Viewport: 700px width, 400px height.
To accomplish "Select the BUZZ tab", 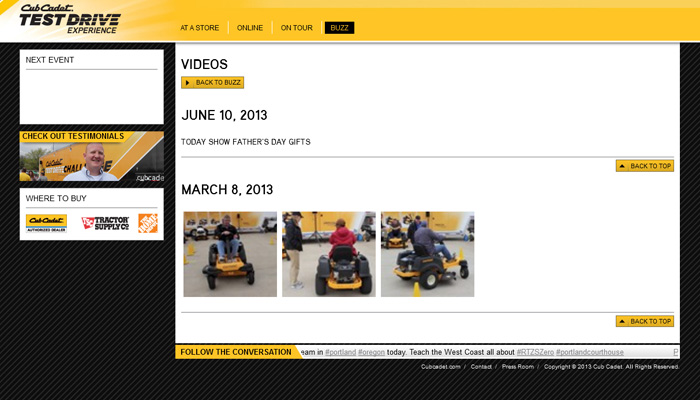I will click(339, 28).
